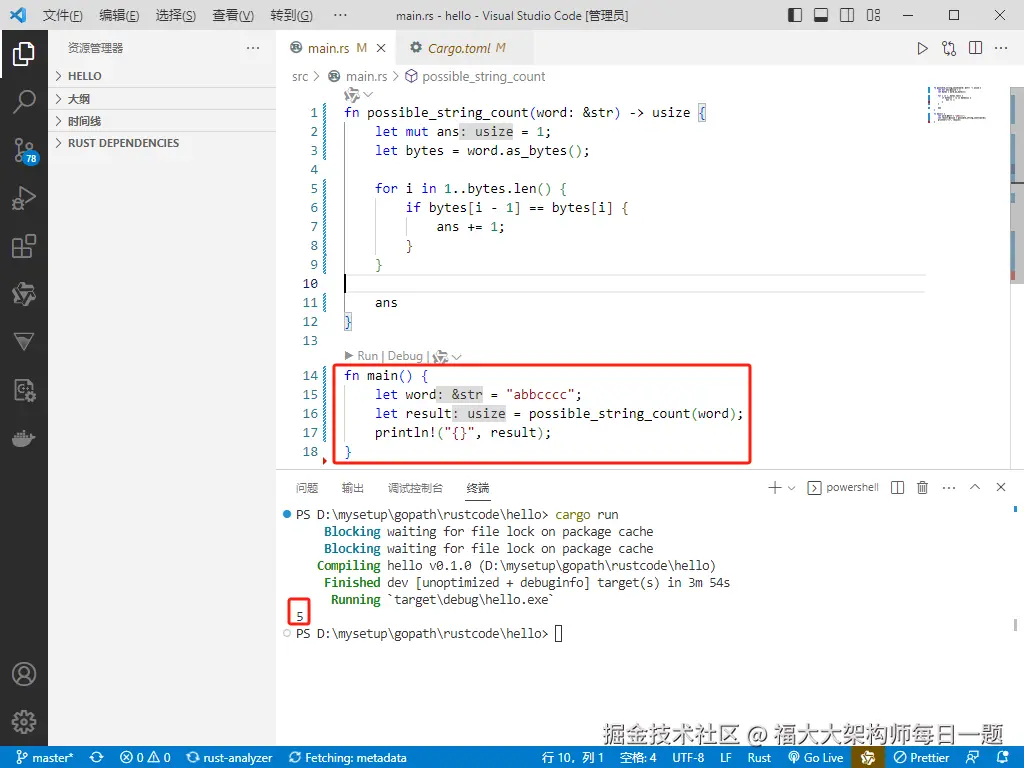1024x768 pixels.
Task: Create a new terminal with plus icon
Action: pos(775,488)
